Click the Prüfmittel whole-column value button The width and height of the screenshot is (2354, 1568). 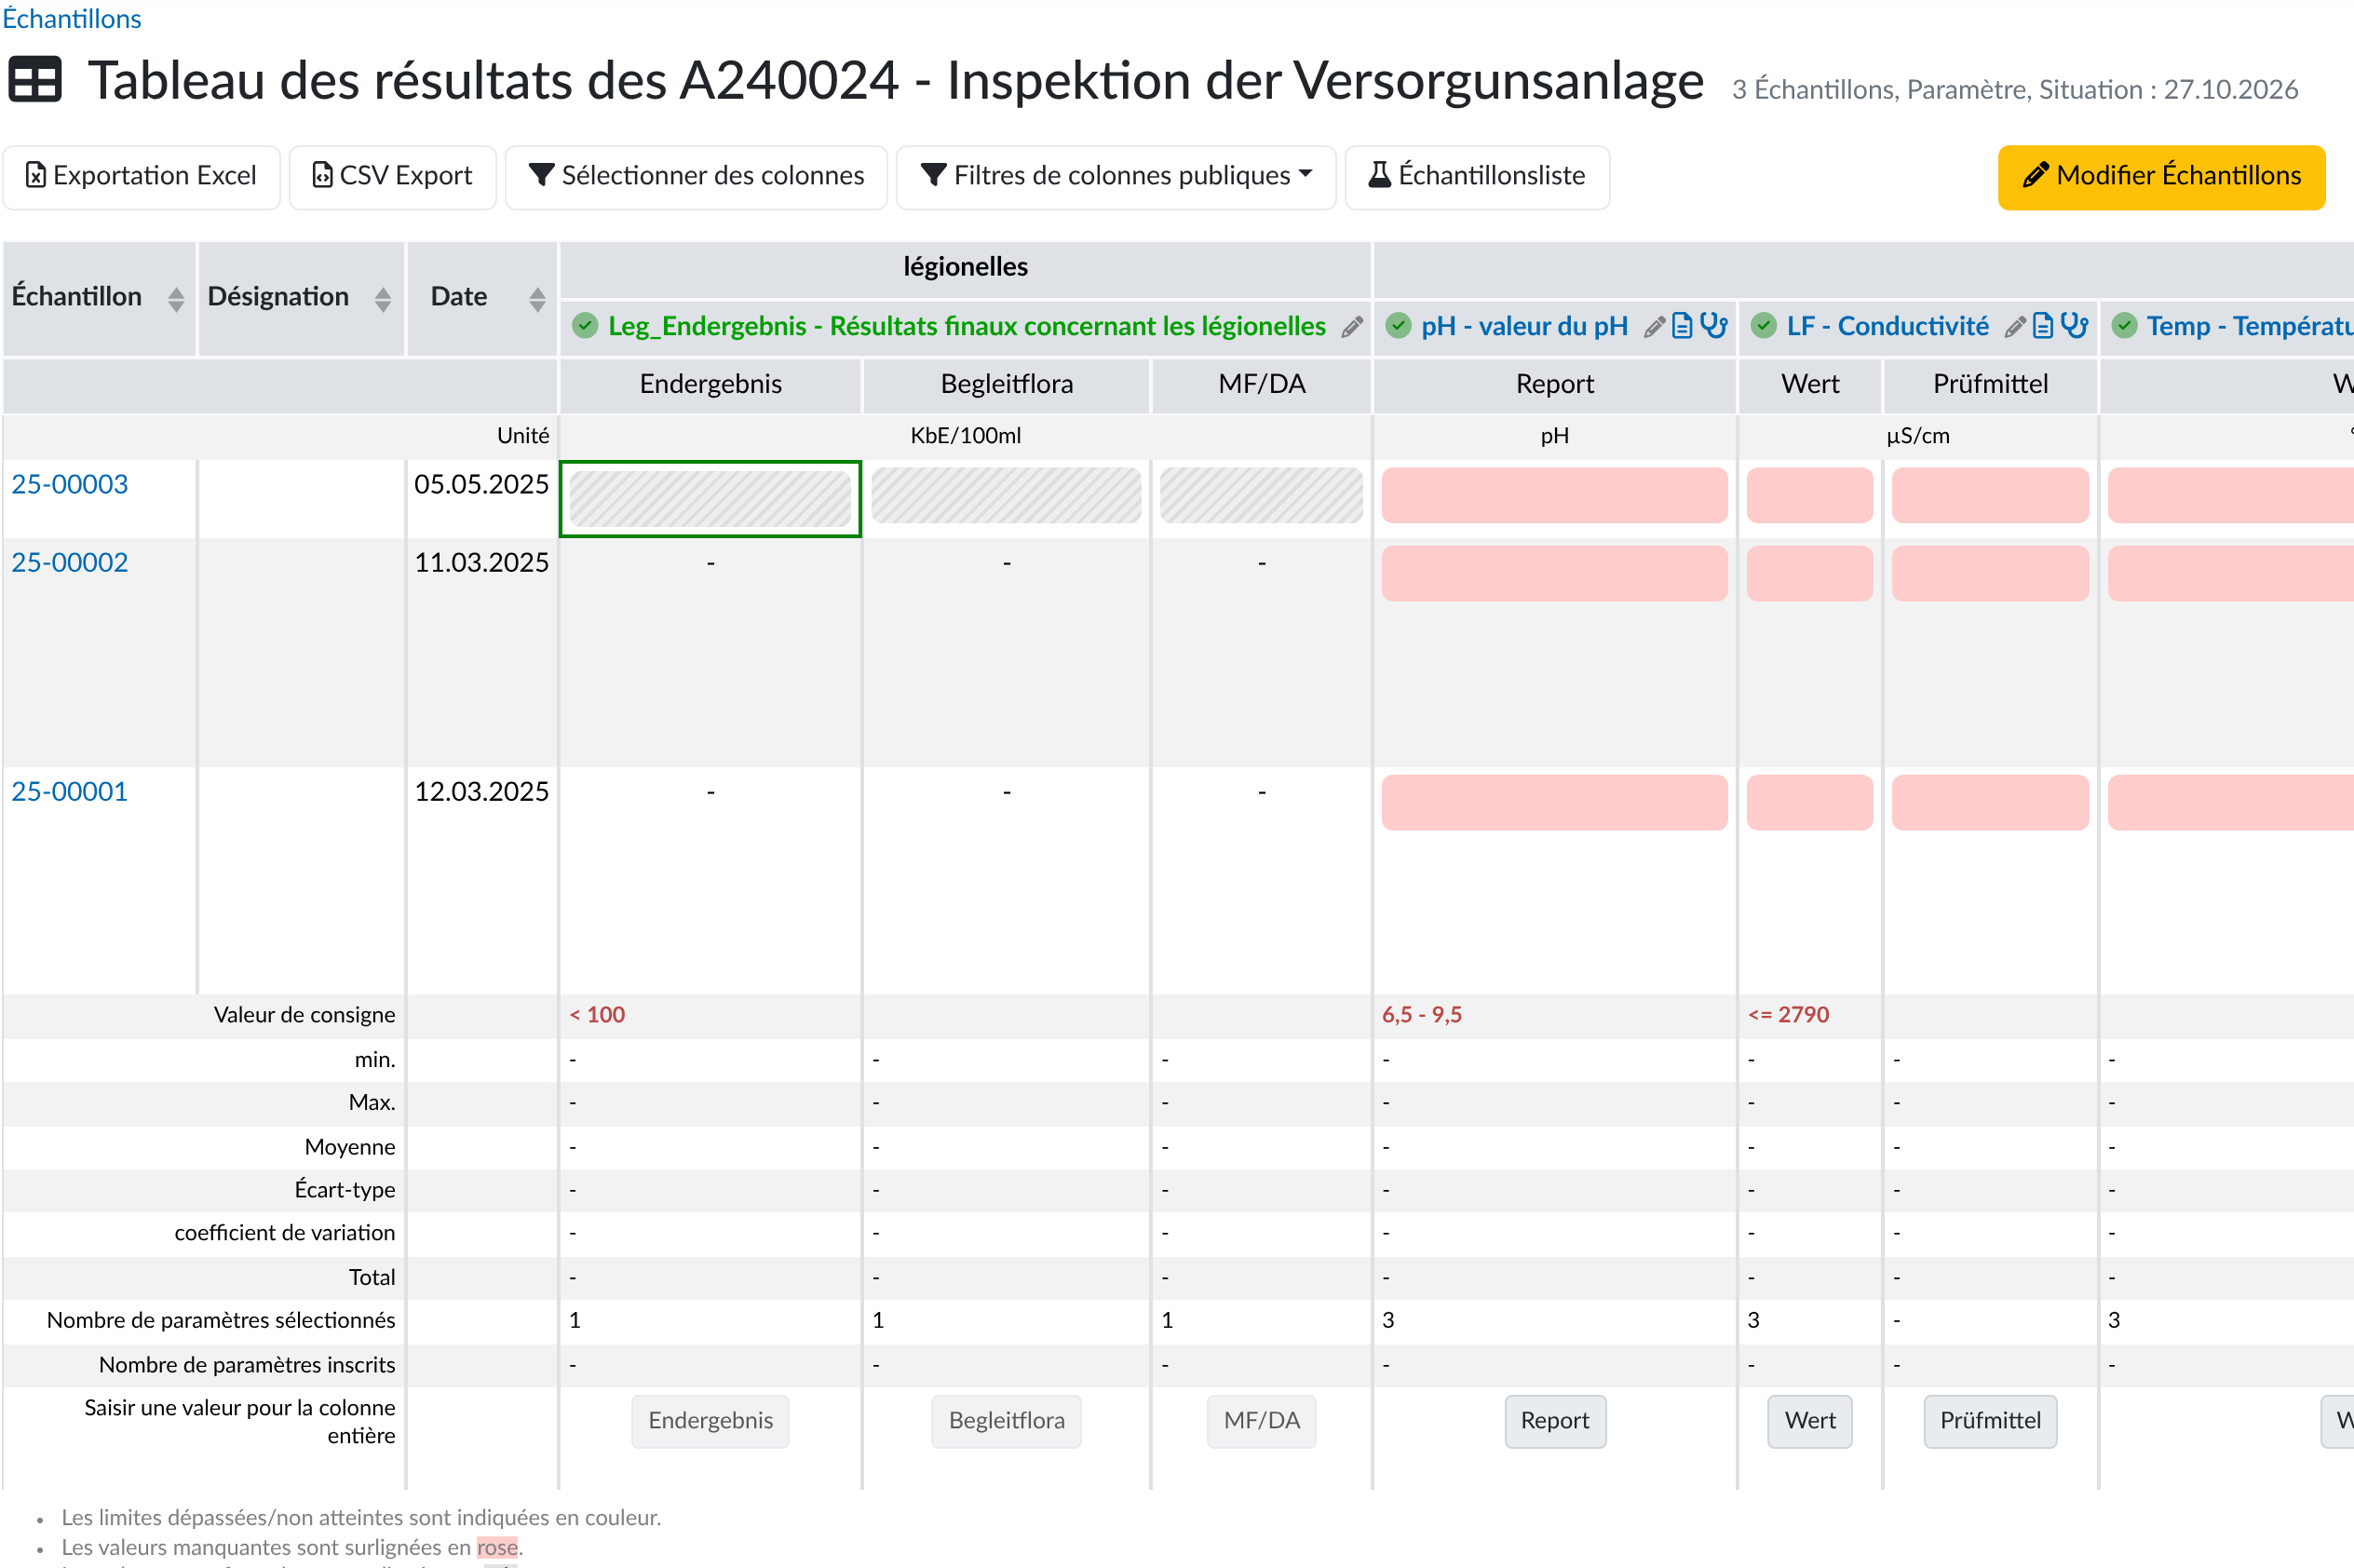point(1990,1421)
